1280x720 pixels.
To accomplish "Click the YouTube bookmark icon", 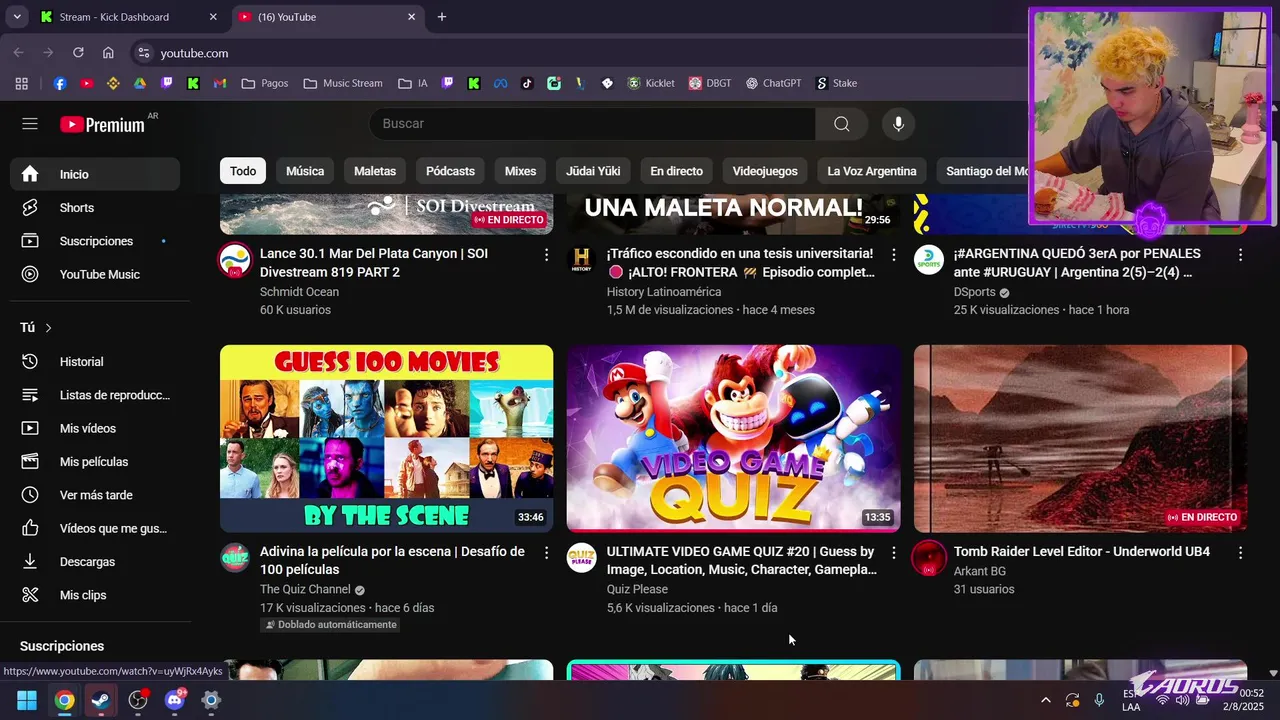I will [87, 83].
